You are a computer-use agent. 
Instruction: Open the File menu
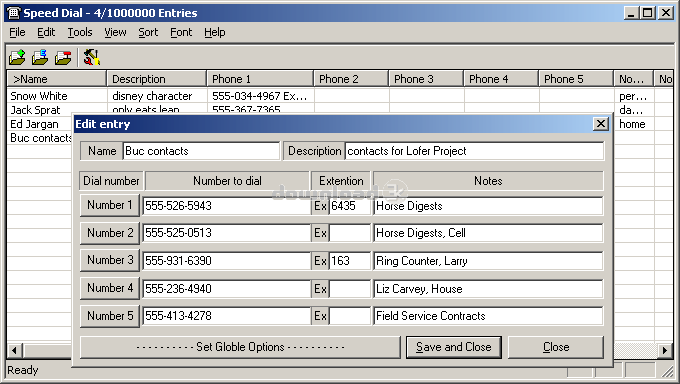point(17,32)
